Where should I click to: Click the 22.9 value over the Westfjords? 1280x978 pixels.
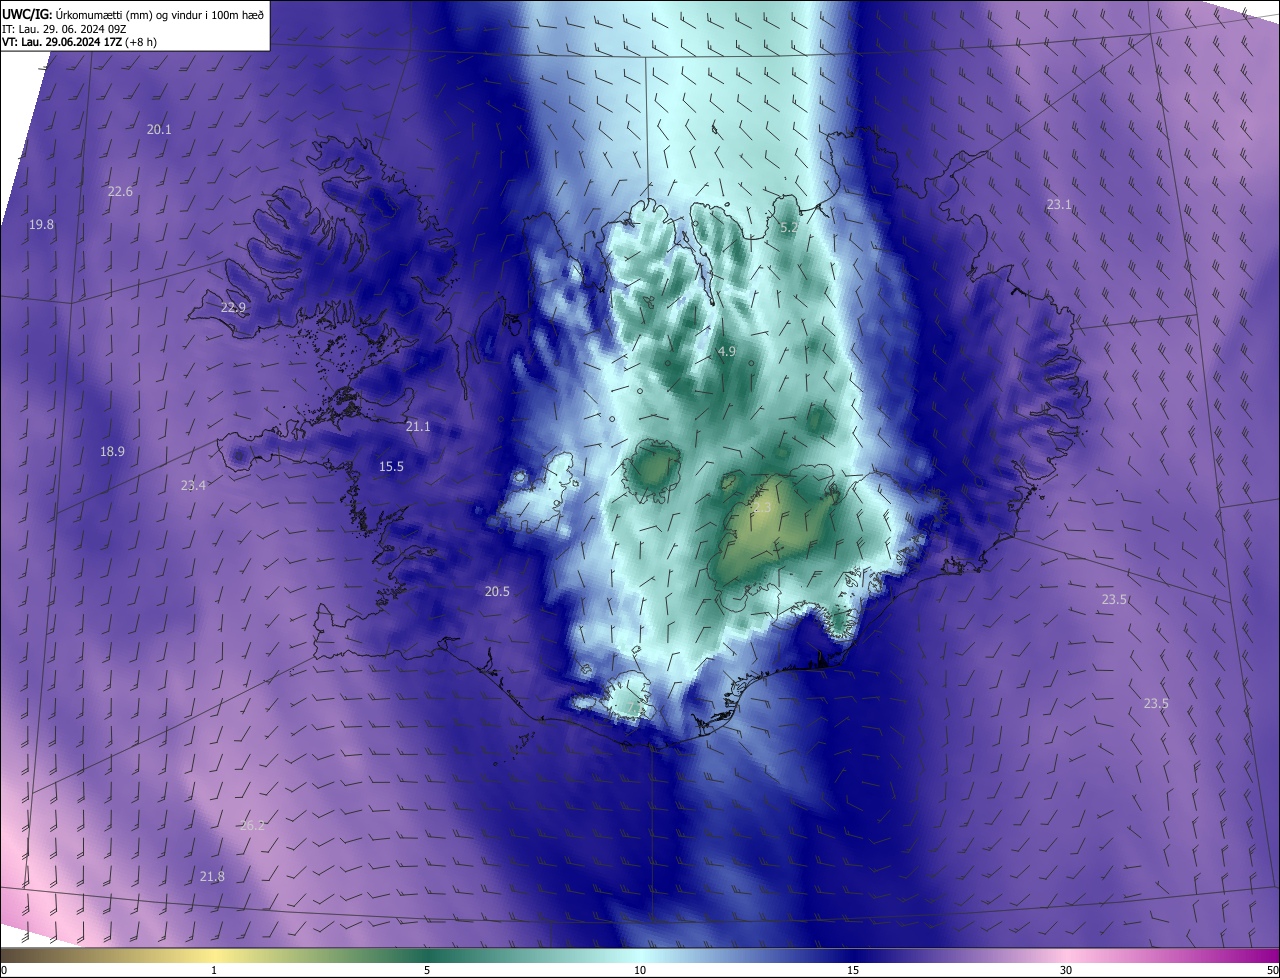(x=233, y=308)
